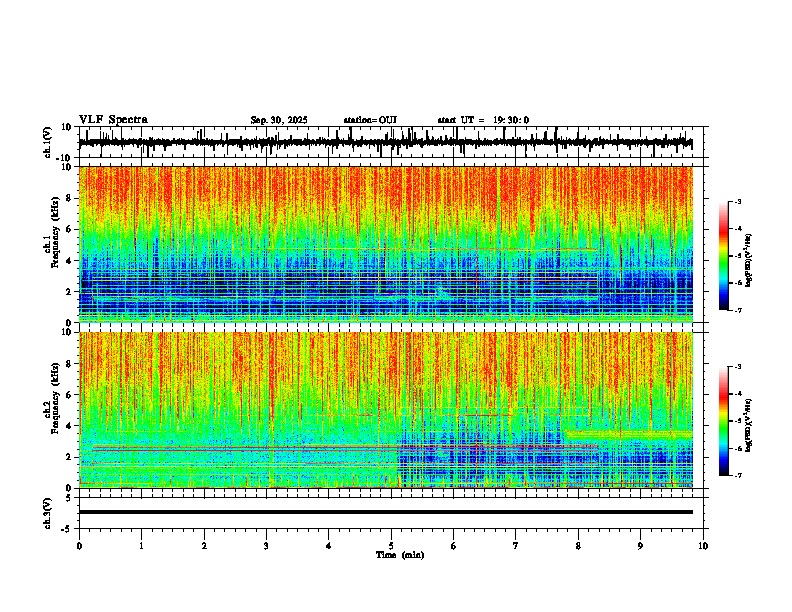Viewport: 792px width, 612px height.
Task: Click the ch.2 color bar unit label
Action: [748, 425]
